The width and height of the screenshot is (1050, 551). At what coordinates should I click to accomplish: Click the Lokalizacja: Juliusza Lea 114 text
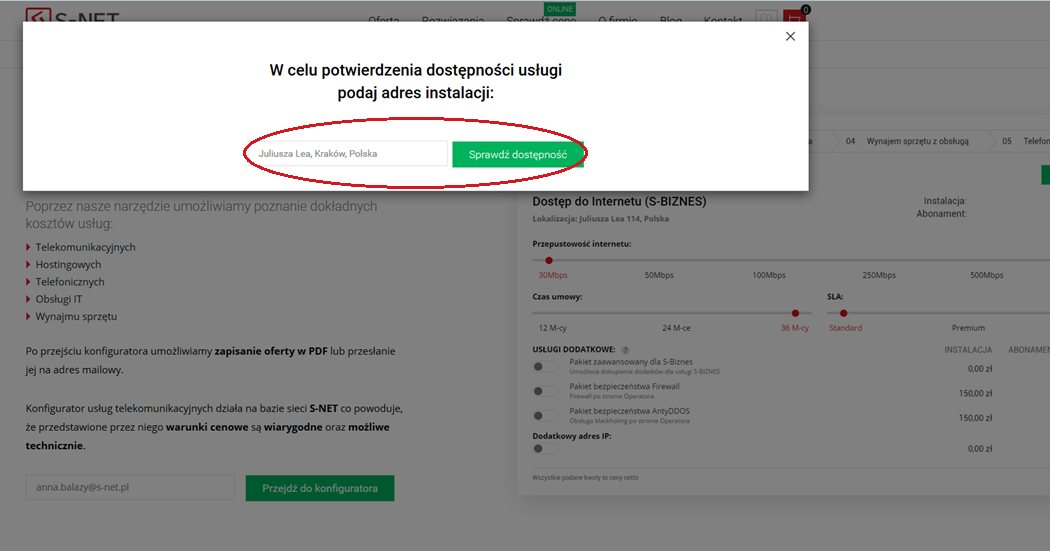tap(601, 219)
